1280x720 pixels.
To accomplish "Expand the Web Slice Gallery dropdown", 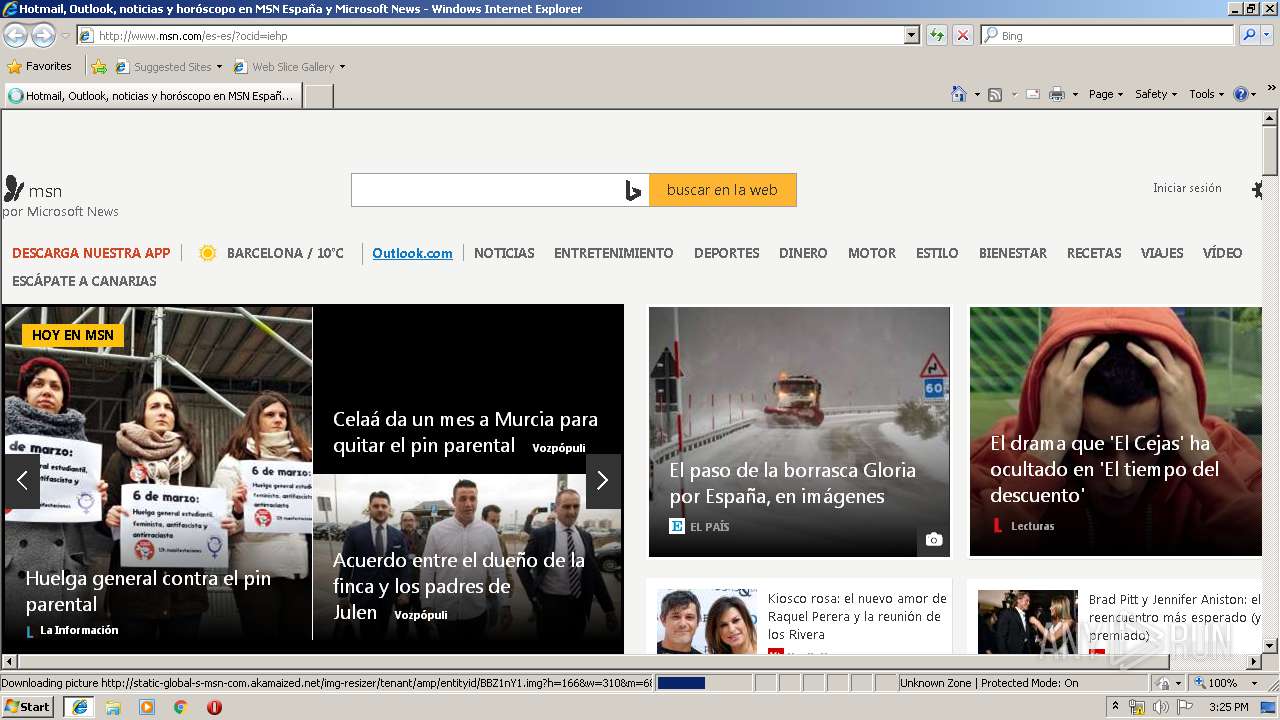I will (x=342, y=67).
